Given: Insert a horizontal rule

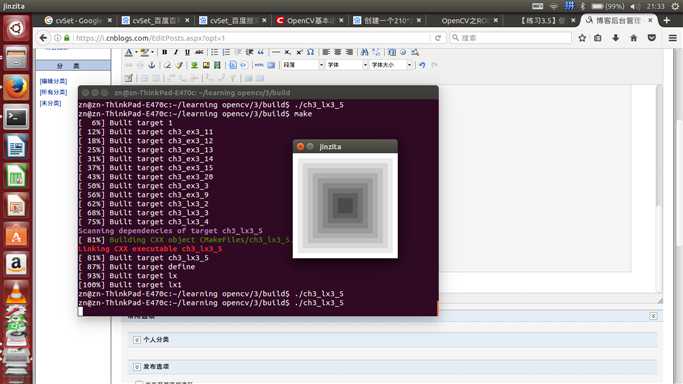Looking at the screenshot, I should click(x=276, y=52).
